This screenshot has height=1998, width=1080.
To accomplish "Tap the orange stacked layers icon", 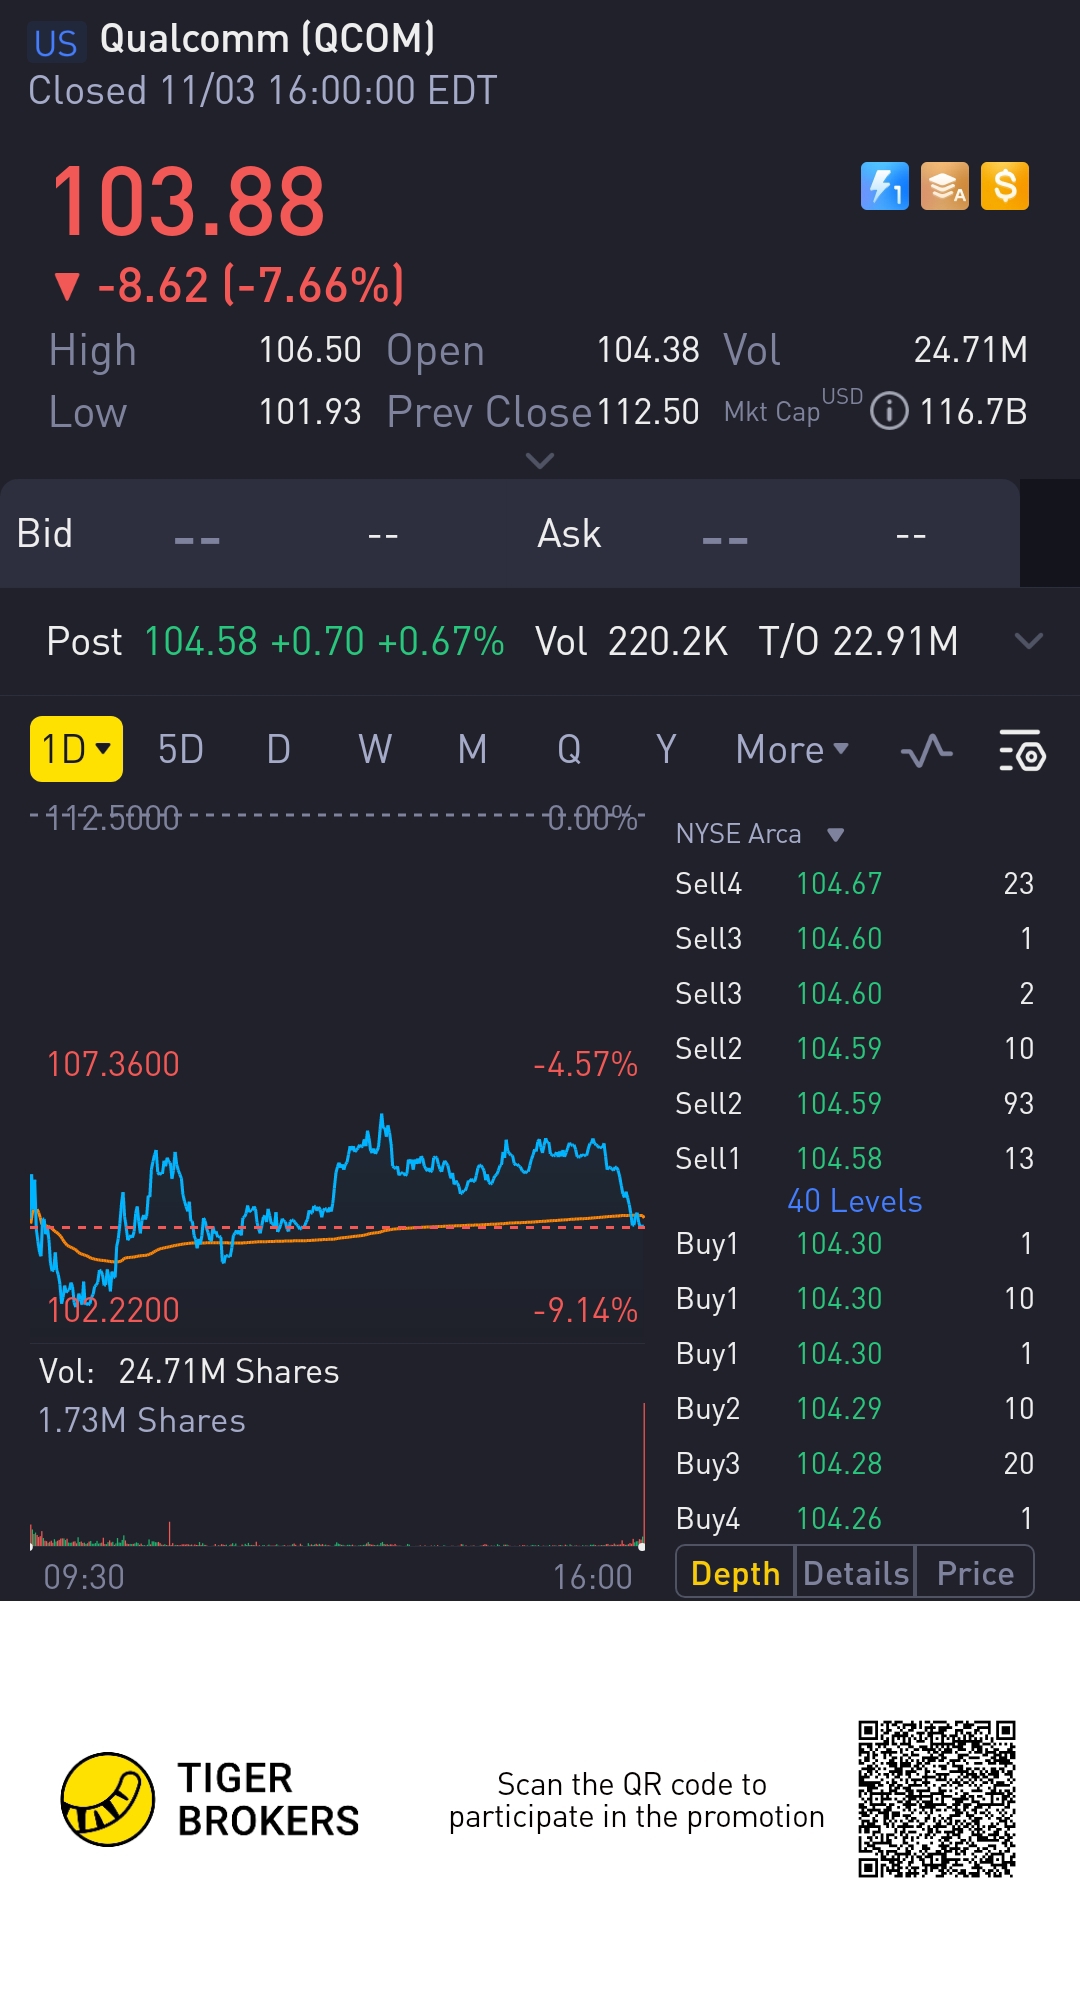I will 945,186.
